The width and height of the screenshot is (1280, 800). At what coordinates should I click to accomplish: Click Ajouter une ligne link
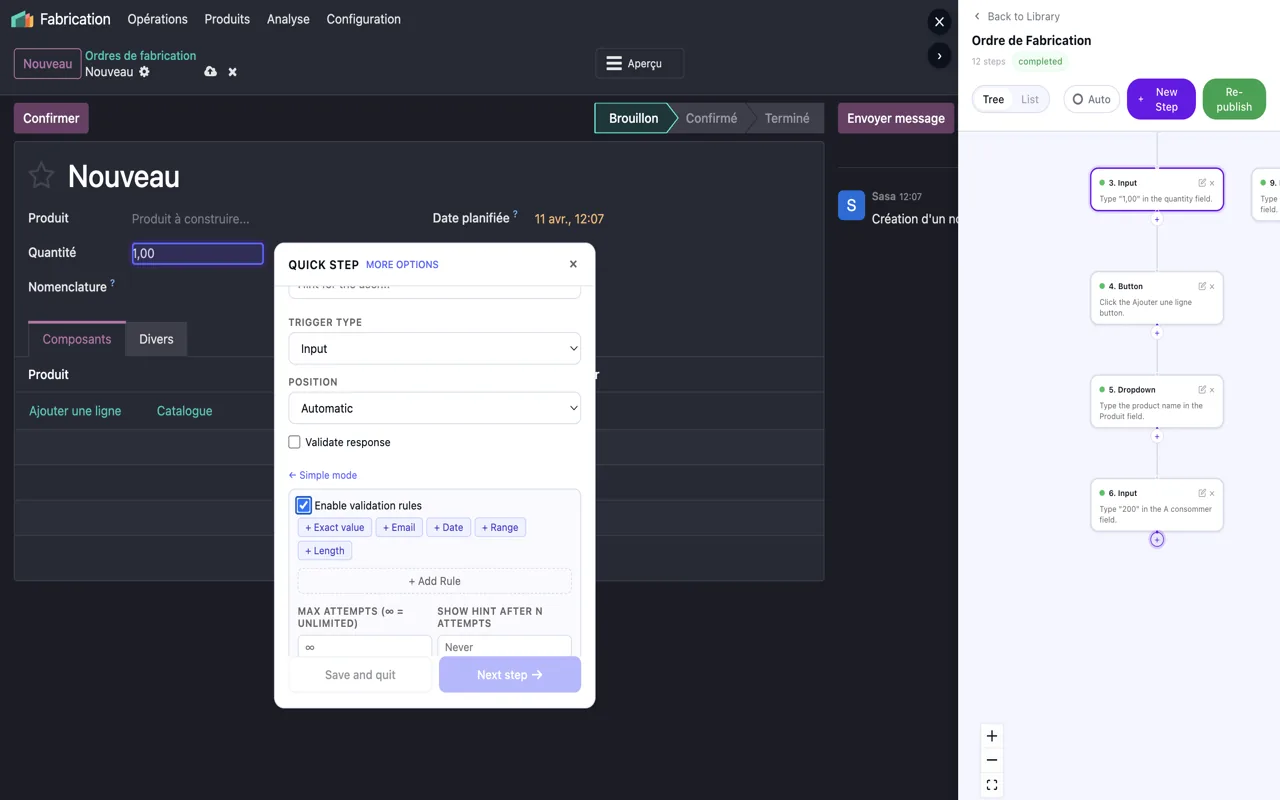pos(75,411)
